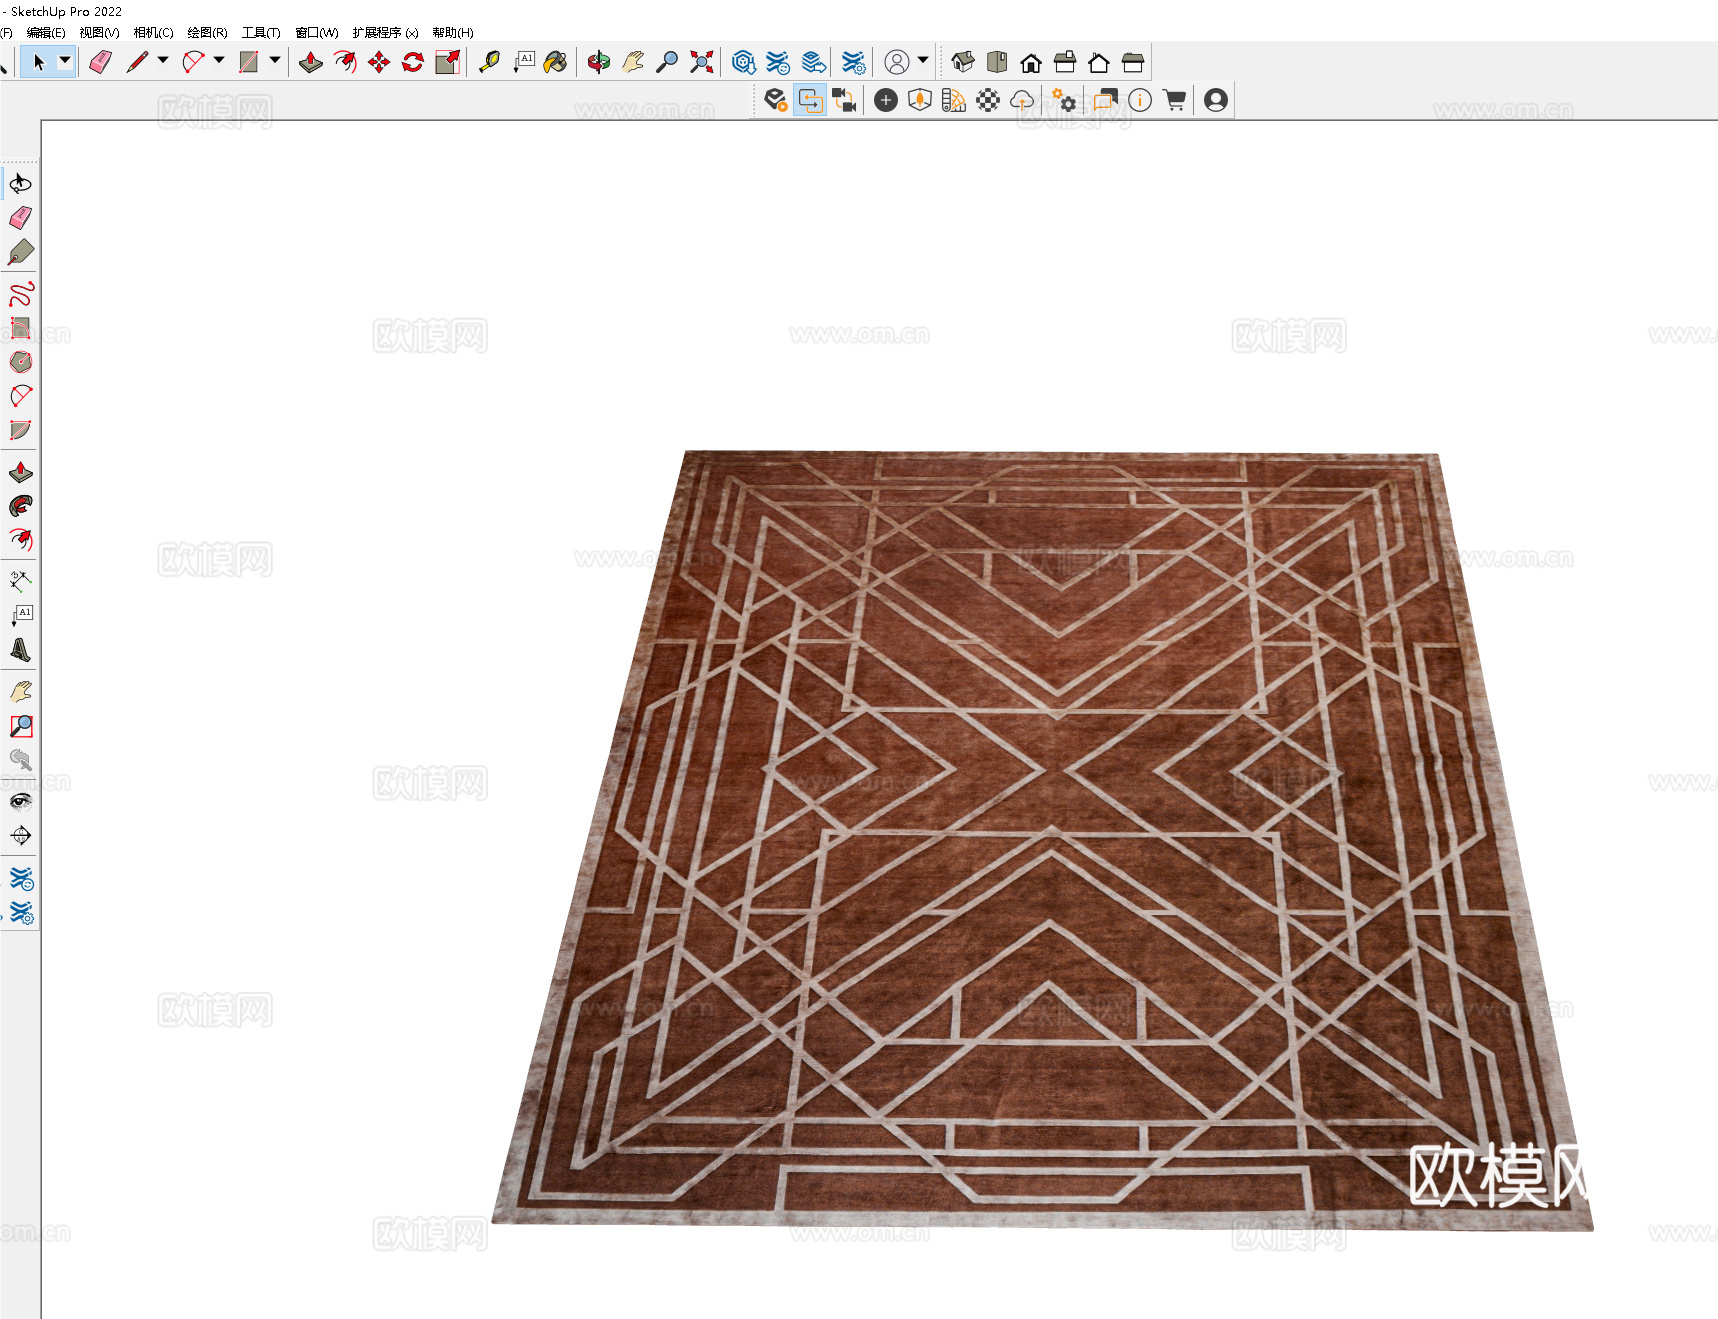The height and width of the screenshot is (1319, 1718).
Task: Open the Enscape store cart
Action: tap(1174, 100)
